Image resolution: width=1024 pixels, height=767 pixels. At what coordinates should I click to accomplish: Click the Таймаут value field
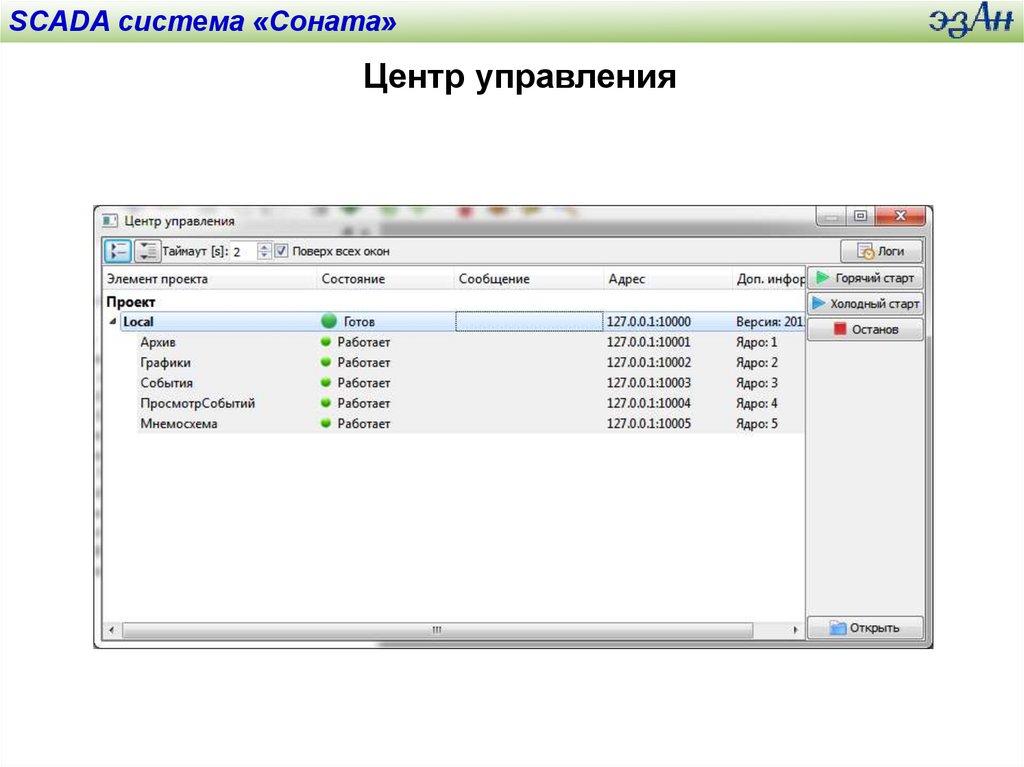(243, 251)
